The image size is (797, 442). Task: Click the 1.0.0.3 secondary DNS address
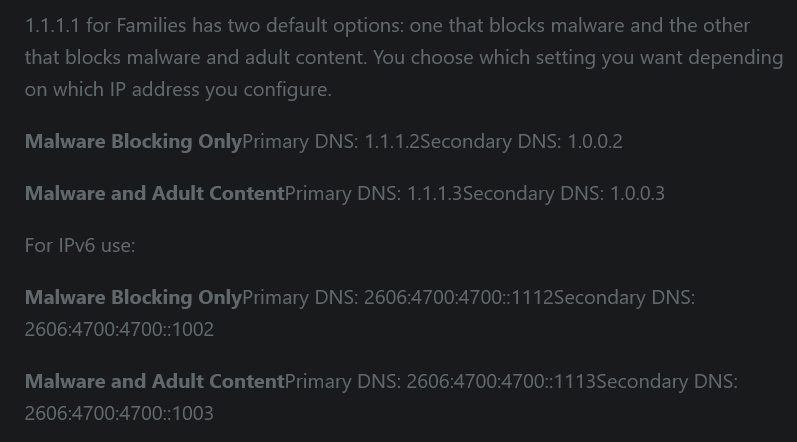637,194
